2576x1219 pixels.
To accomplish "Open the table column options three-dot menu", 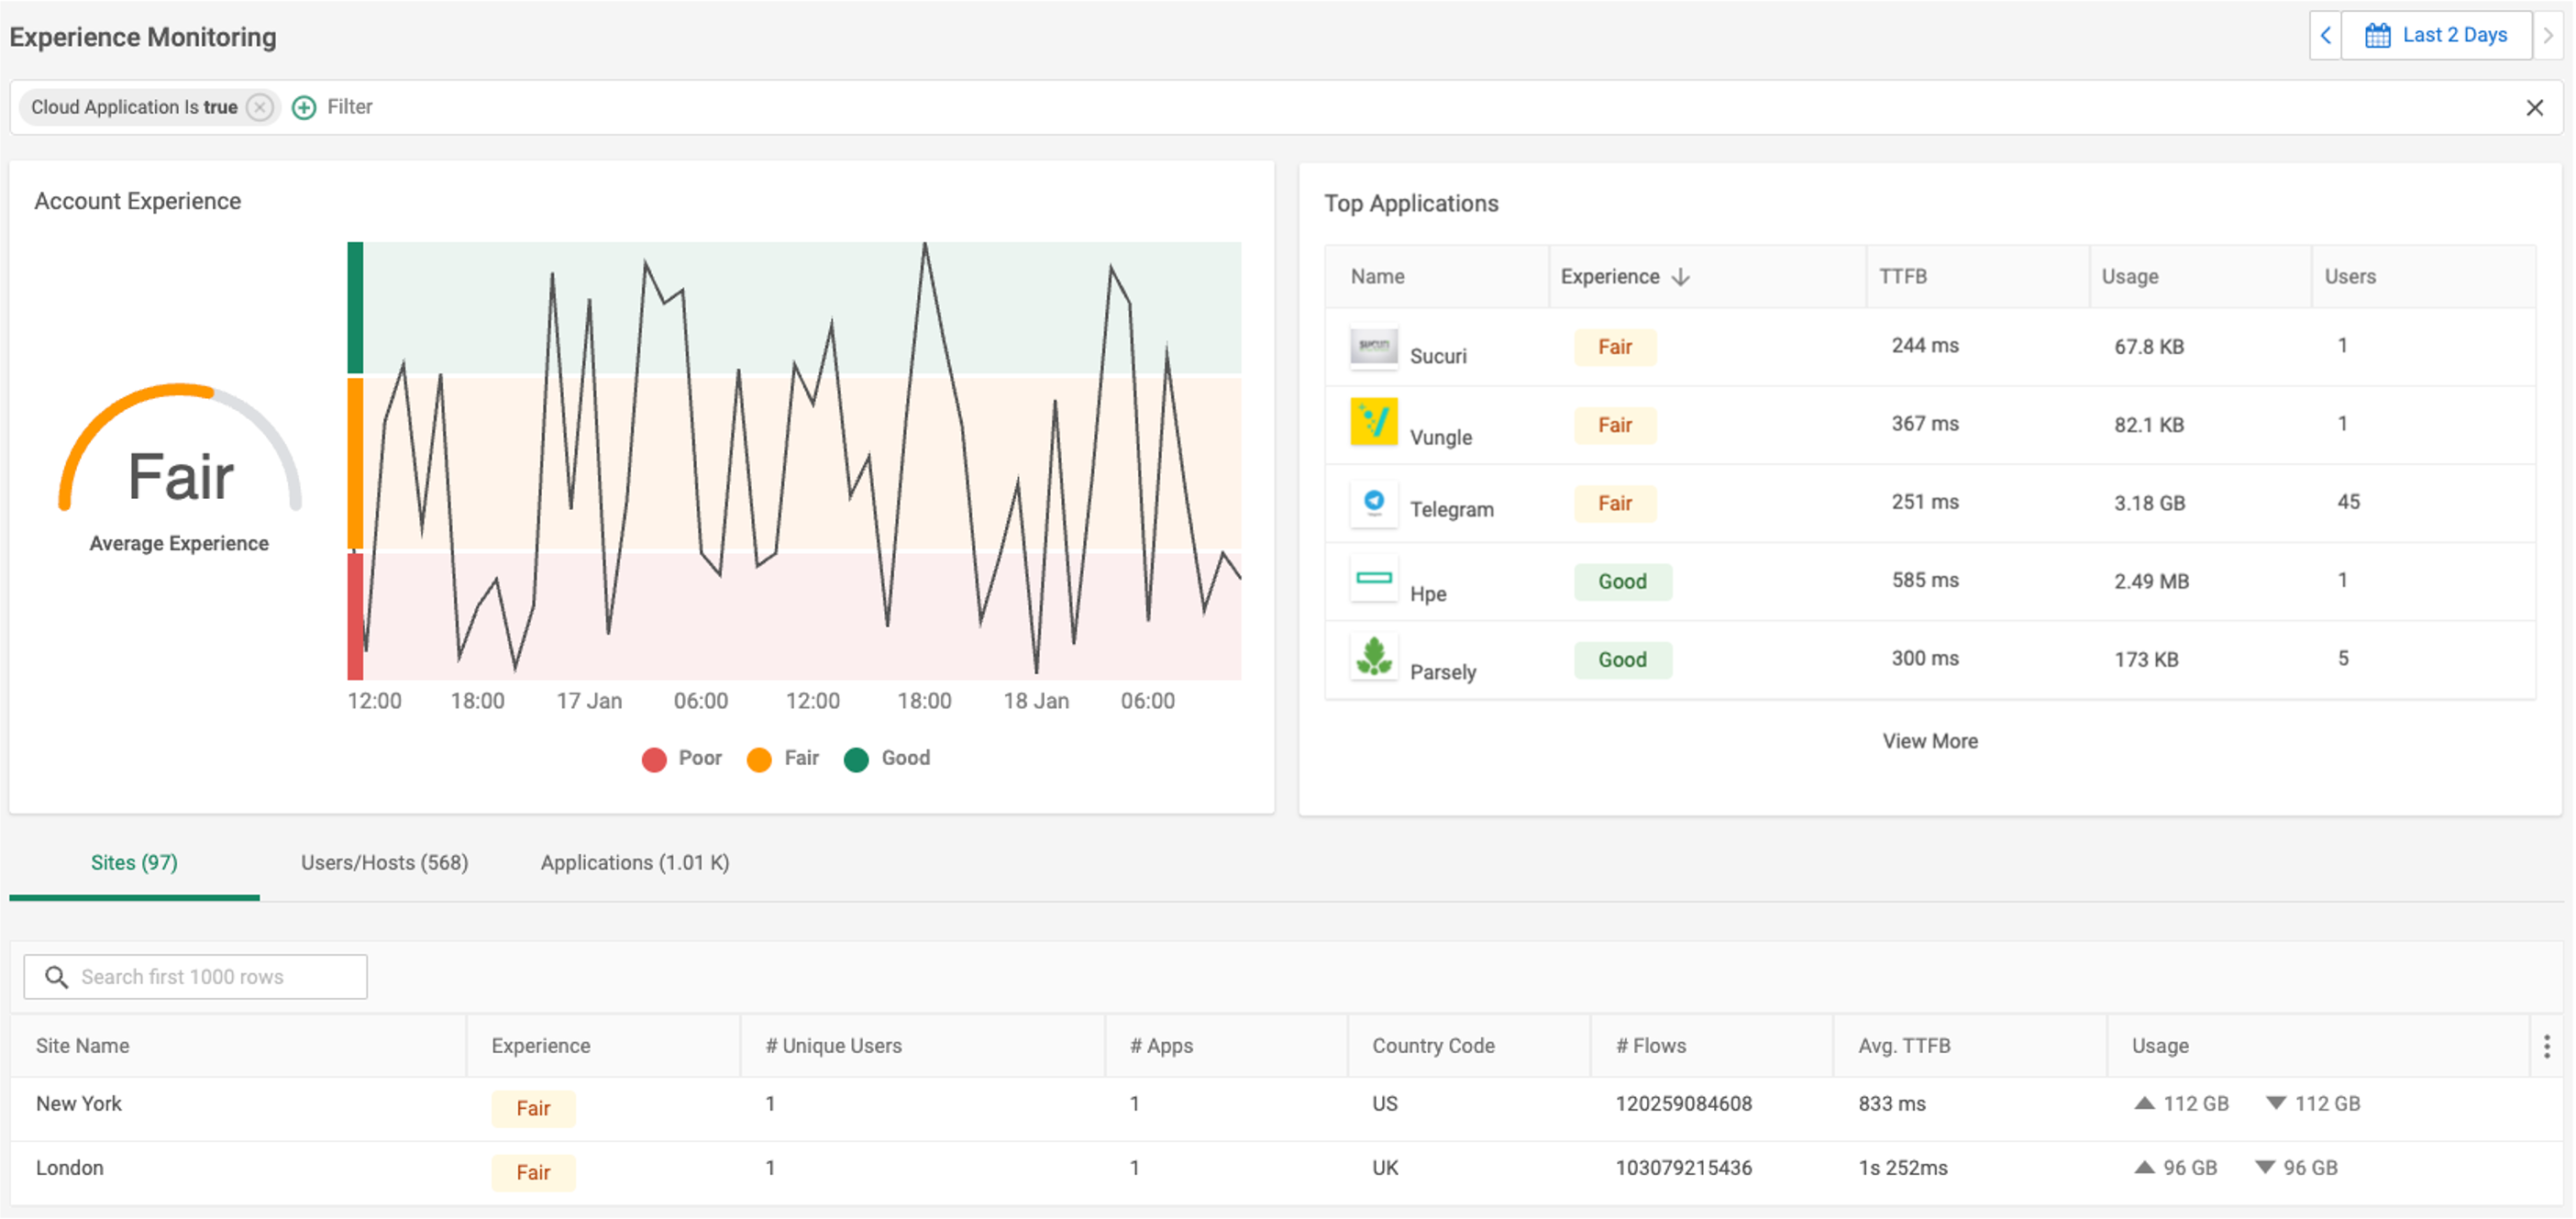I will click(2546, 1046).
